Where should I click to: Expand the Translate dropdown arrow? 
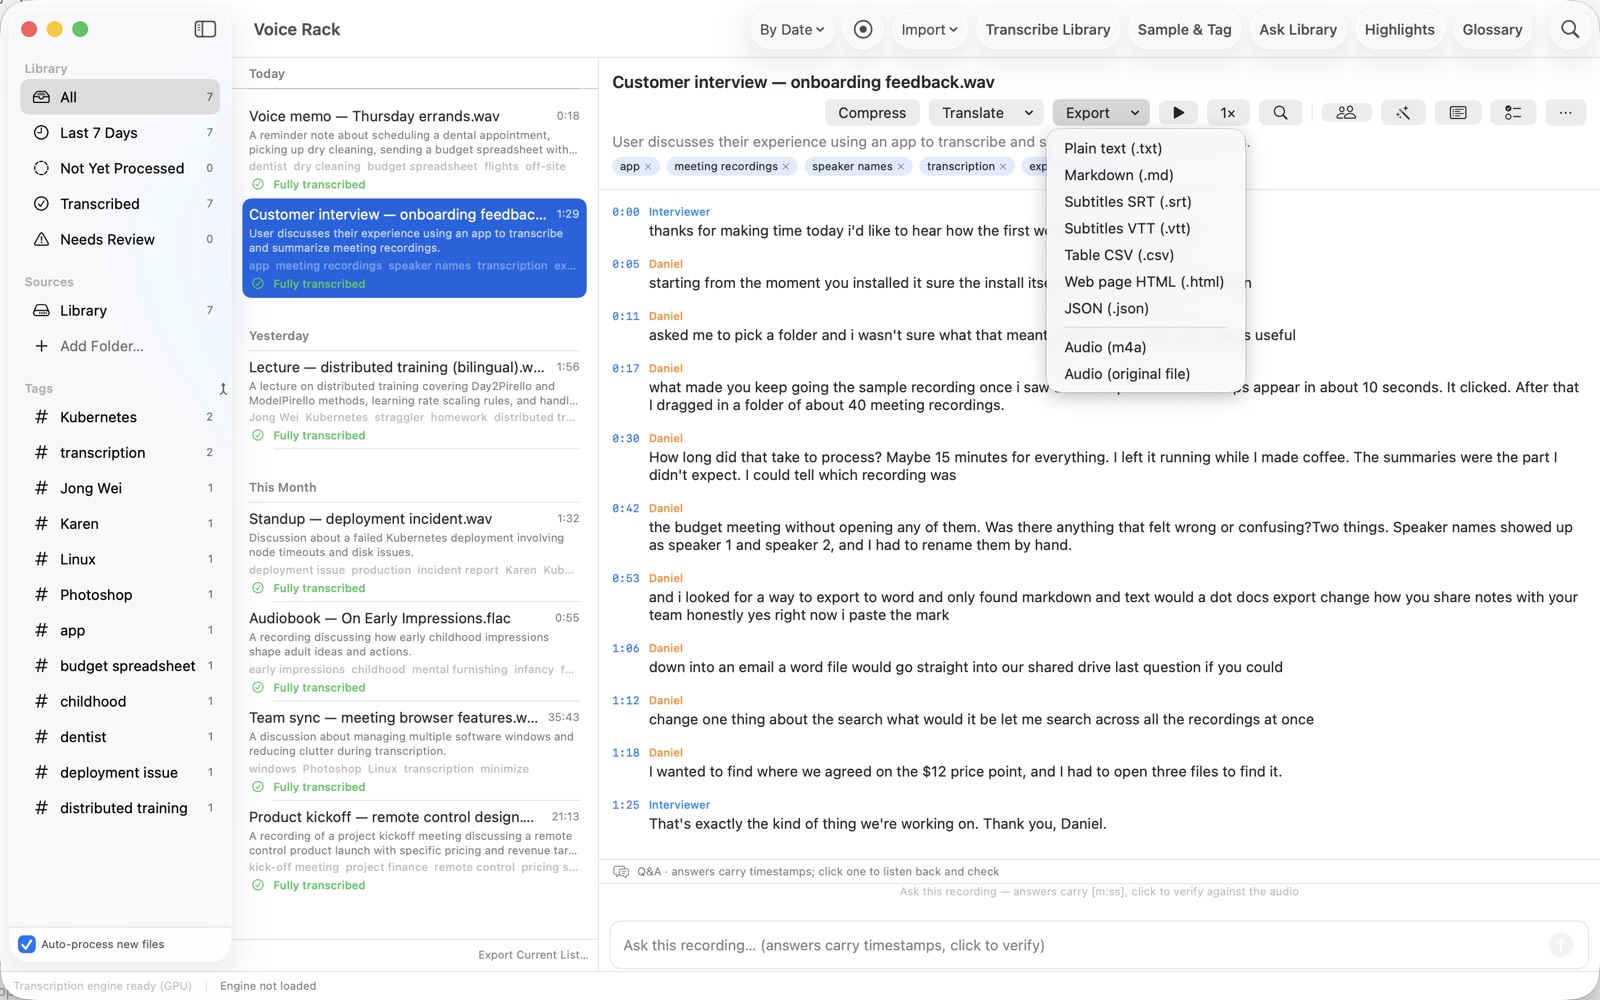[1029, 113]
